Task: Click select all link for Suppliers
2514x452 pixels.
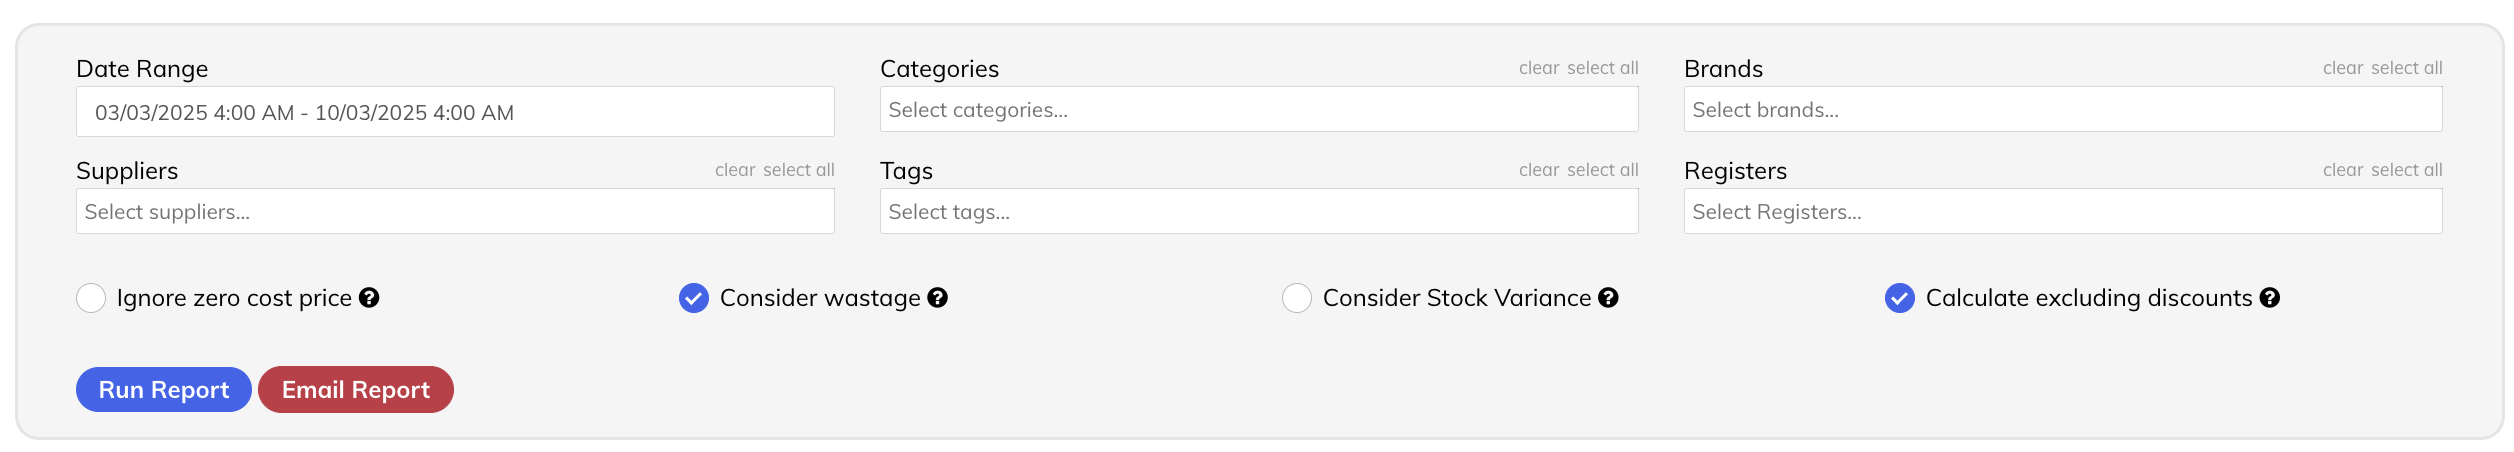Action: click(799, 170)
